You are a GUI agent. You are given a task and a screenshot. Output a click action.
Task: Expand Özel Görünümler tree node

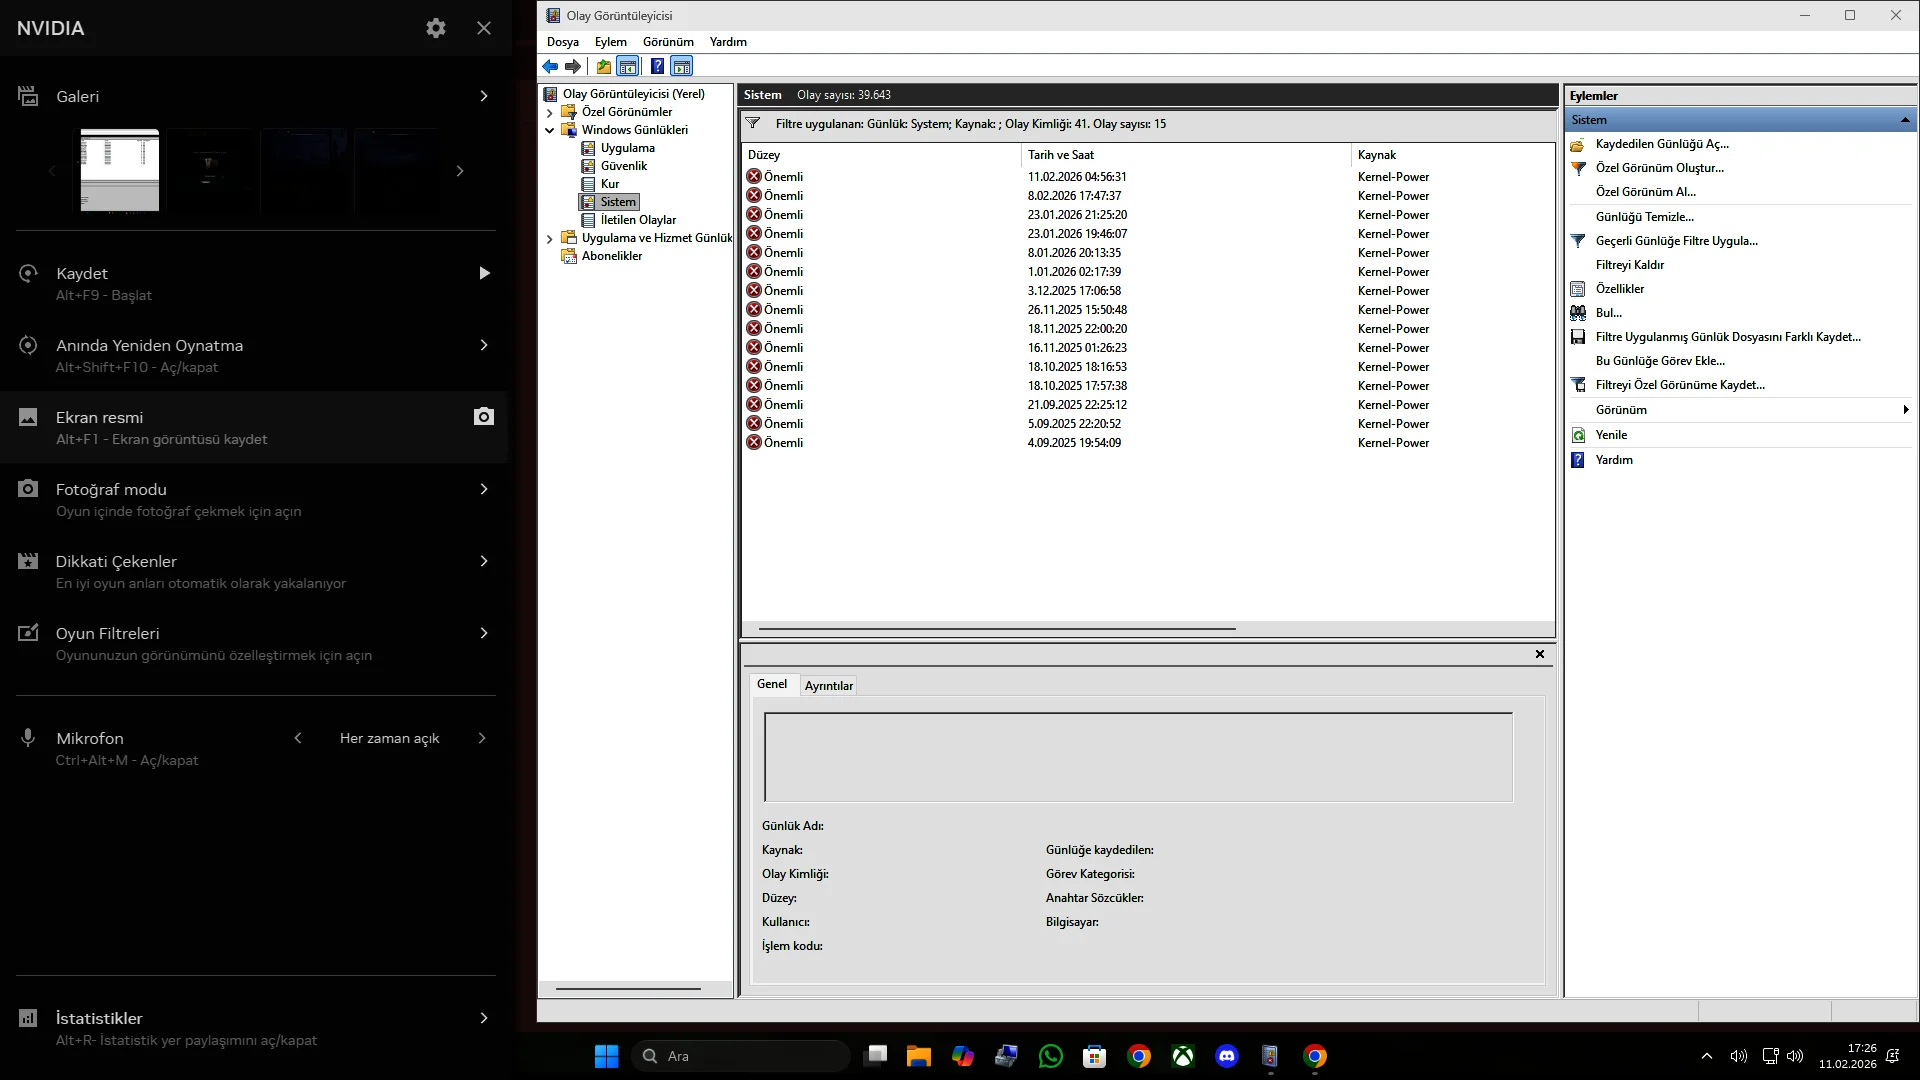[x=550, y=112]
